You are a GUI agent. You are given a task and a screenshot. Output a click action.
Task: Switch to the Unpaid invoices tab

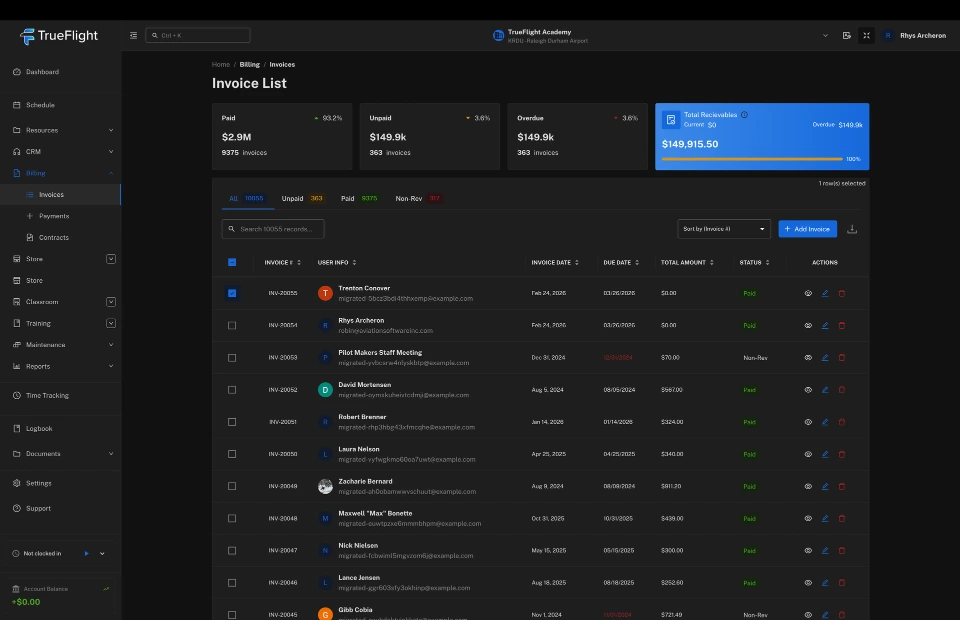tap(292, 198)
